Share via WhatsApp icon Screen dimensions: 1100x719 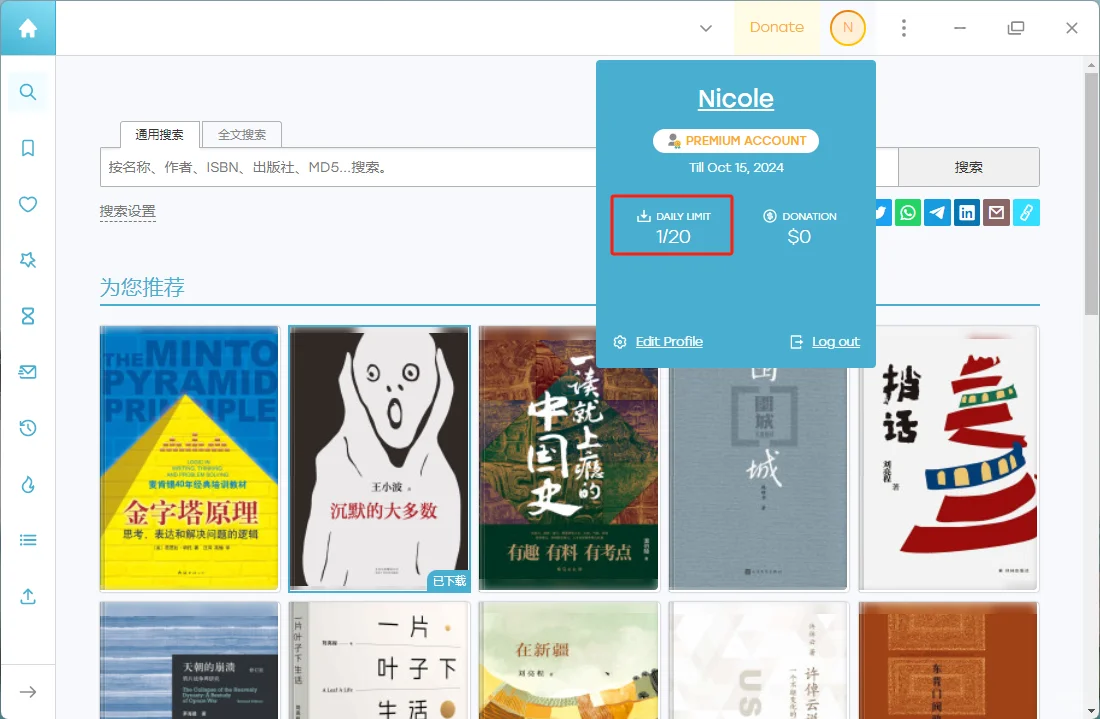click(908, 213)
